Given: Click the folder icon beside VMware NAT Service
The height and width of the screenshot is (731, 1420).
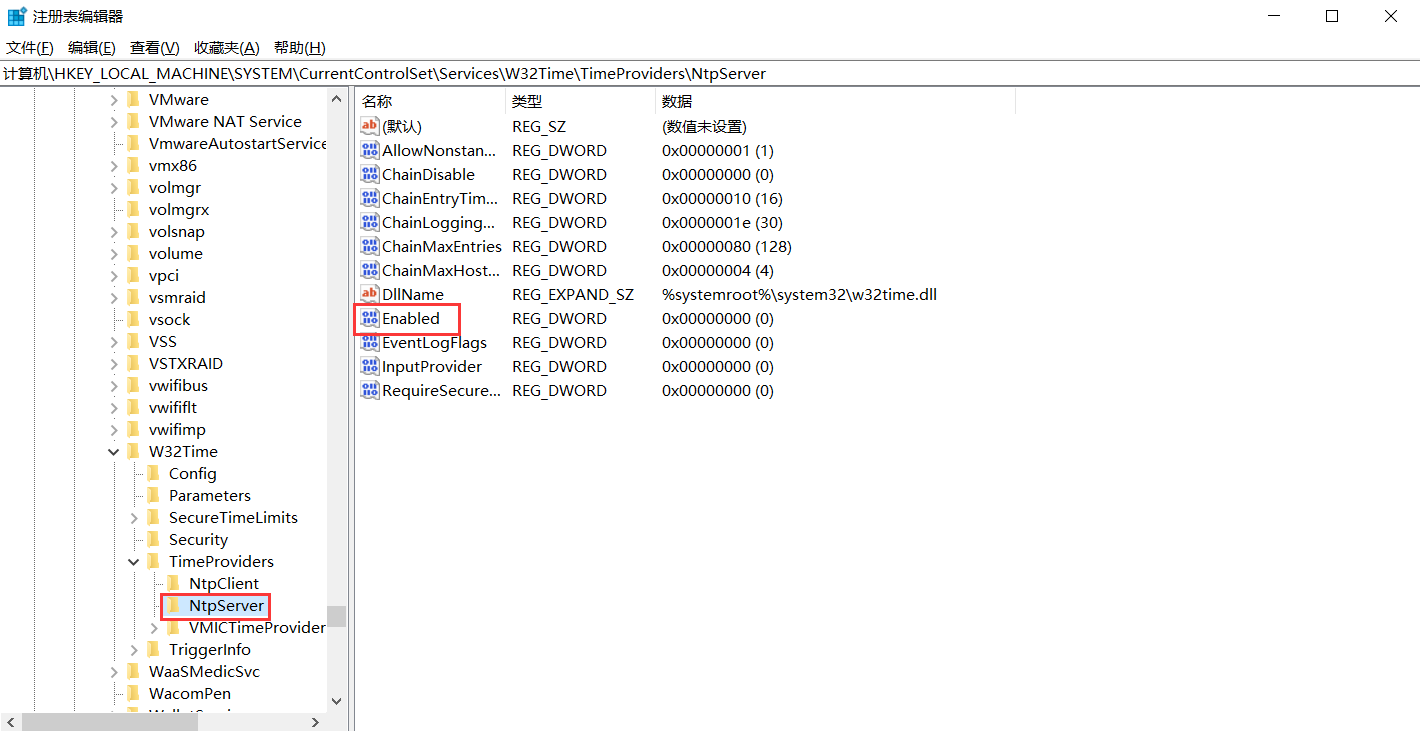Looking at the screenshot, I should (x=133, y=122).
